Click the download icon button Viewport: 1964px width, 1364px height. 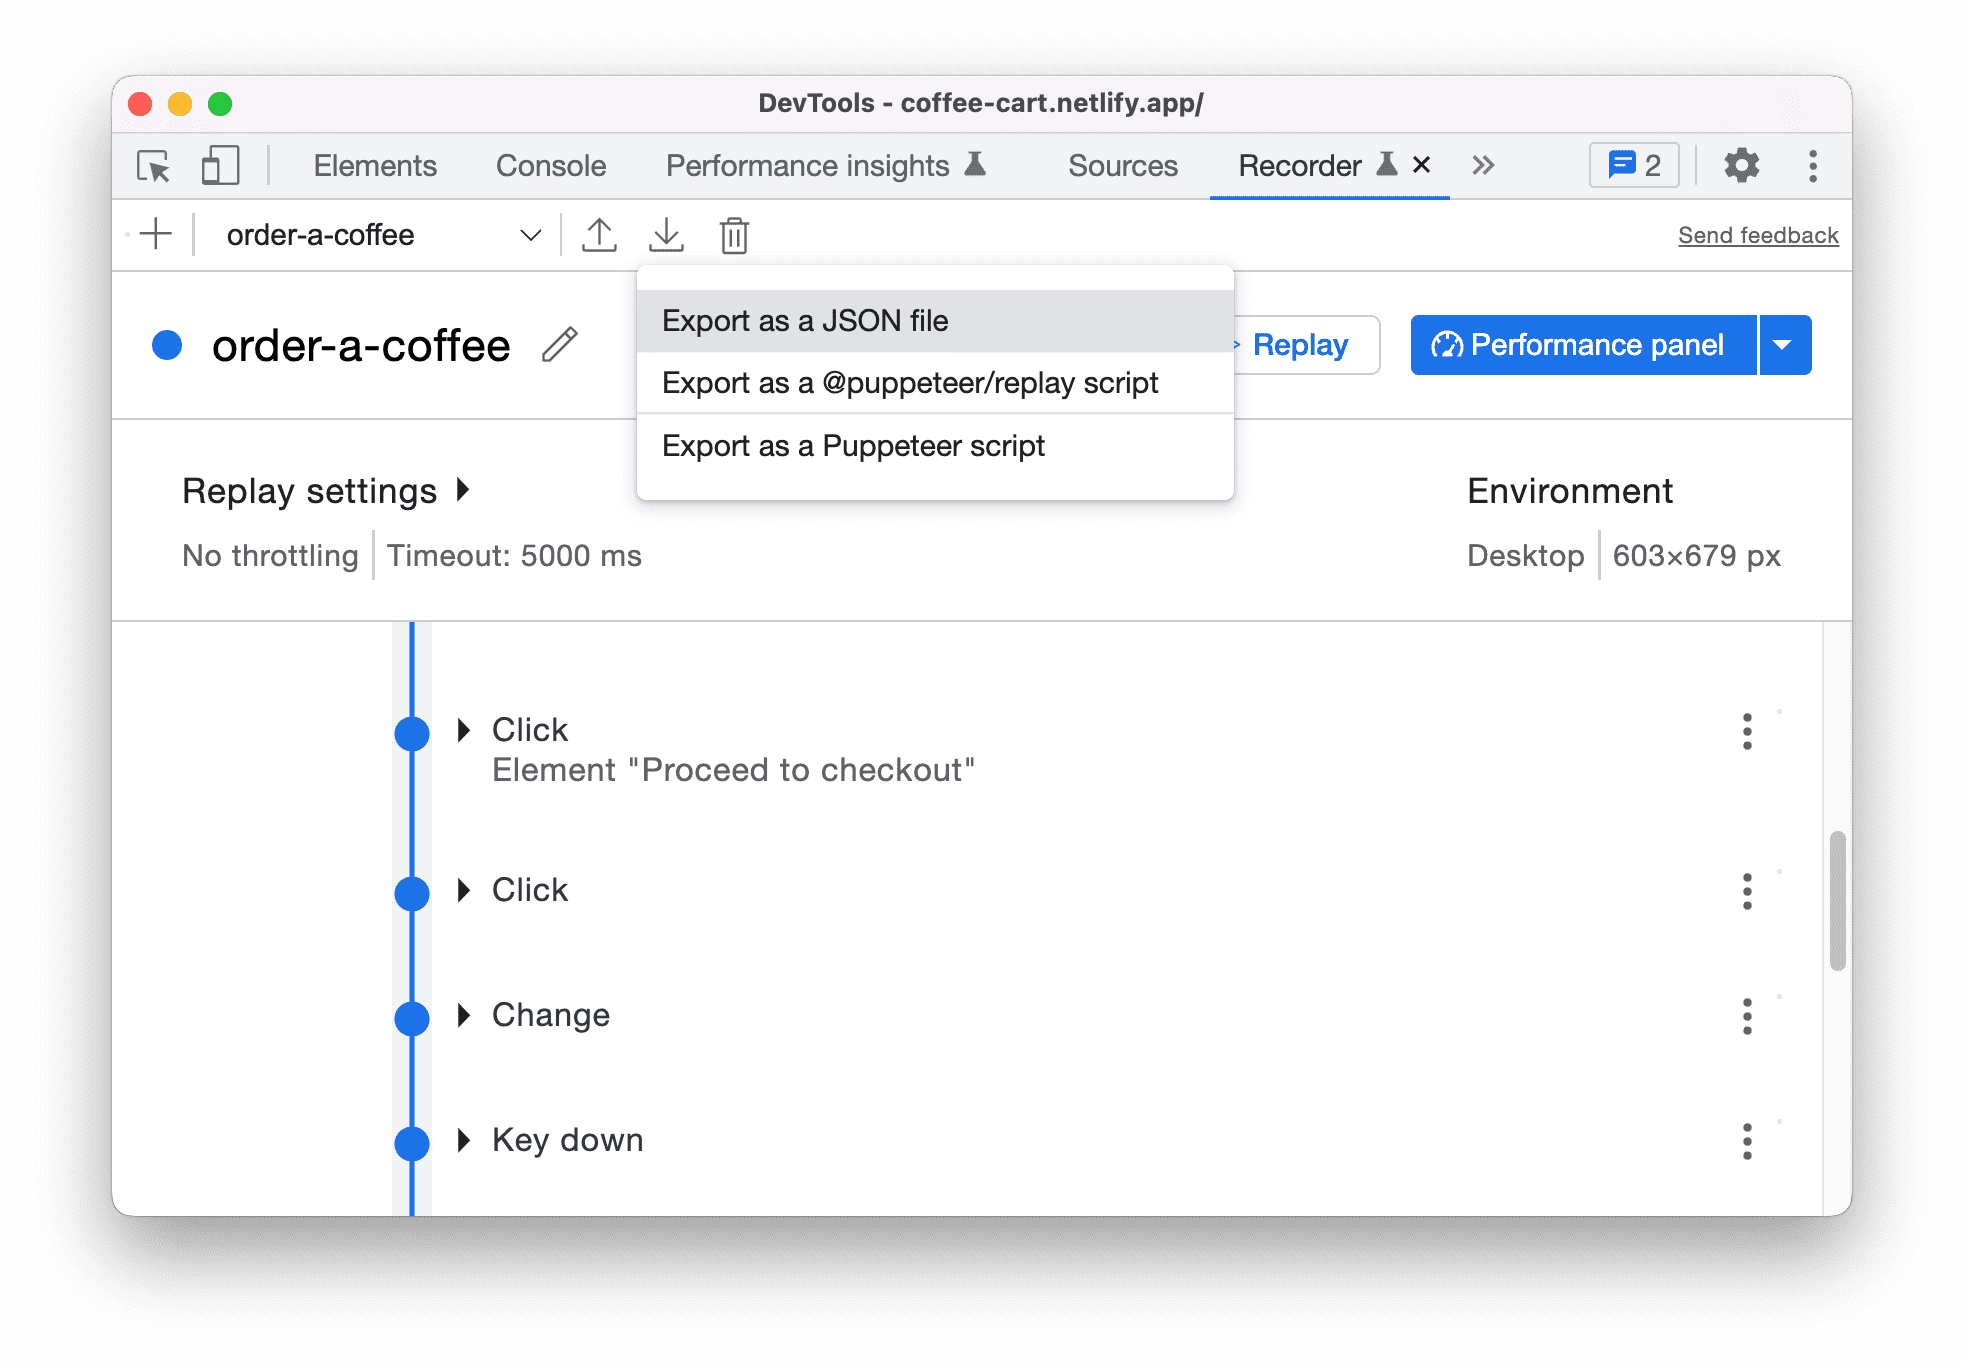[667, 234]
